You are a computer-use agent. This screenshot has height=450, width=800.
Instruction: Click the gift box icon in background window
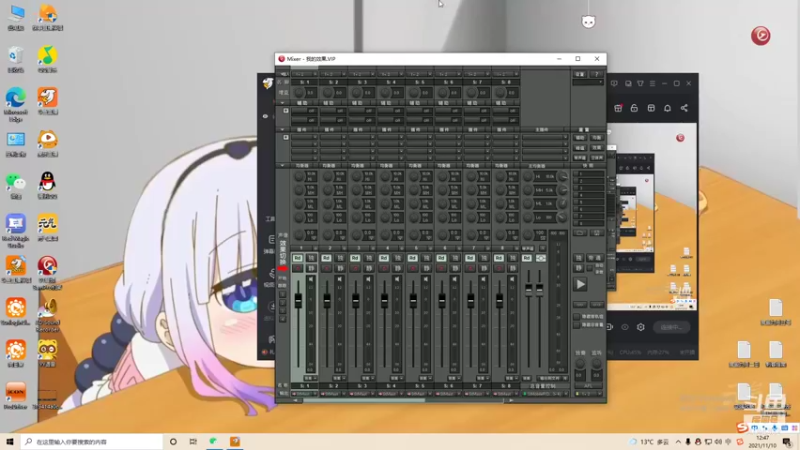618,108
